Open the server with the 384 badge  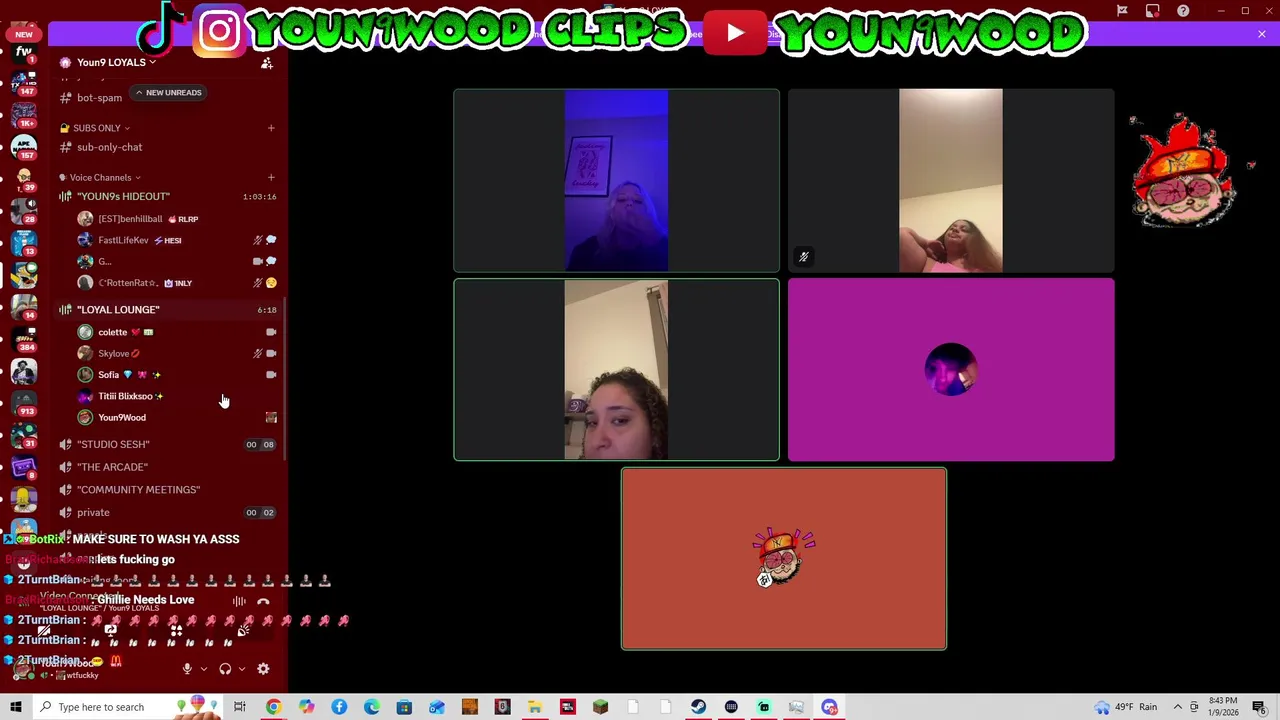(24, 340)
